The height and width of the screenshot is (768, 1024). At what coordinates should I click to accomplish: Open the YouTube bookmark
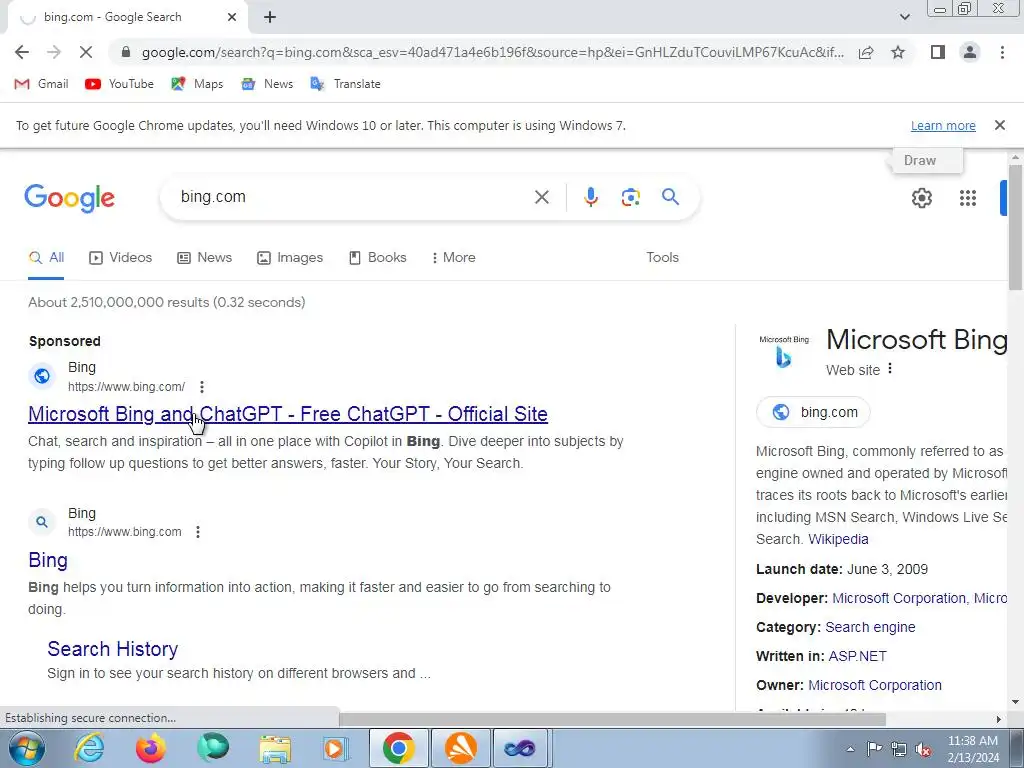[x=120, y=84]
